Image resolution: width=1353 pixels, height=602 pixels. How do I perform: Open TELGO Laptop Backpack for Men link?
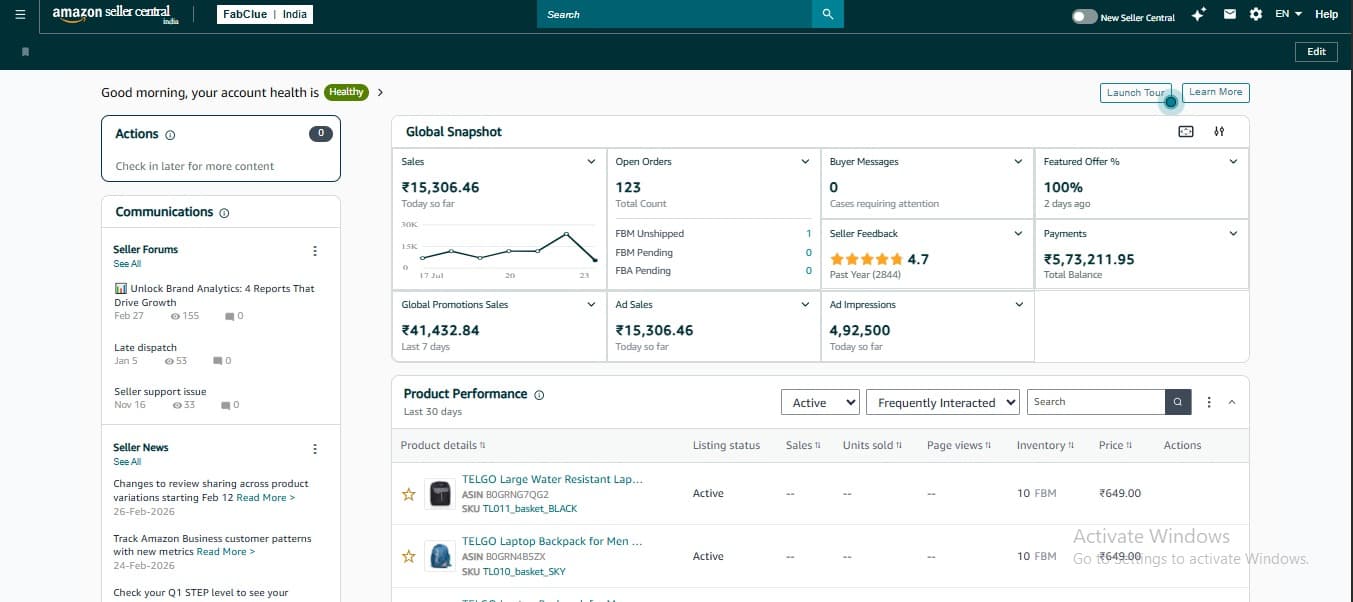point(552,542)
